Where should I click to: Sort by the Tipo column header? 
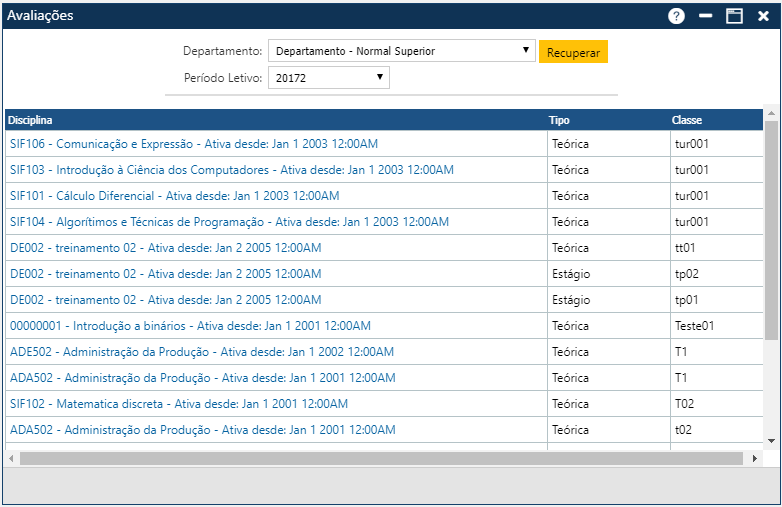tap(559, 120)
